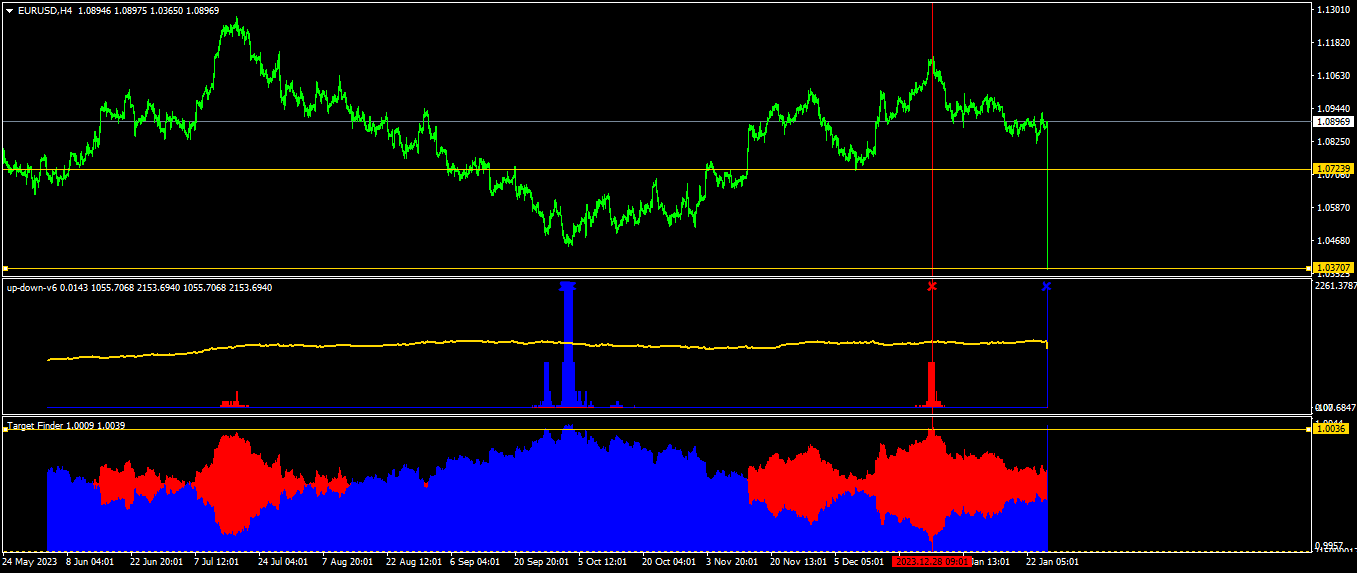The height and width of the screenshot is (573, 1357).
Task: Click the up-down-v6 indicator label
Action: (x=33, y=288)
